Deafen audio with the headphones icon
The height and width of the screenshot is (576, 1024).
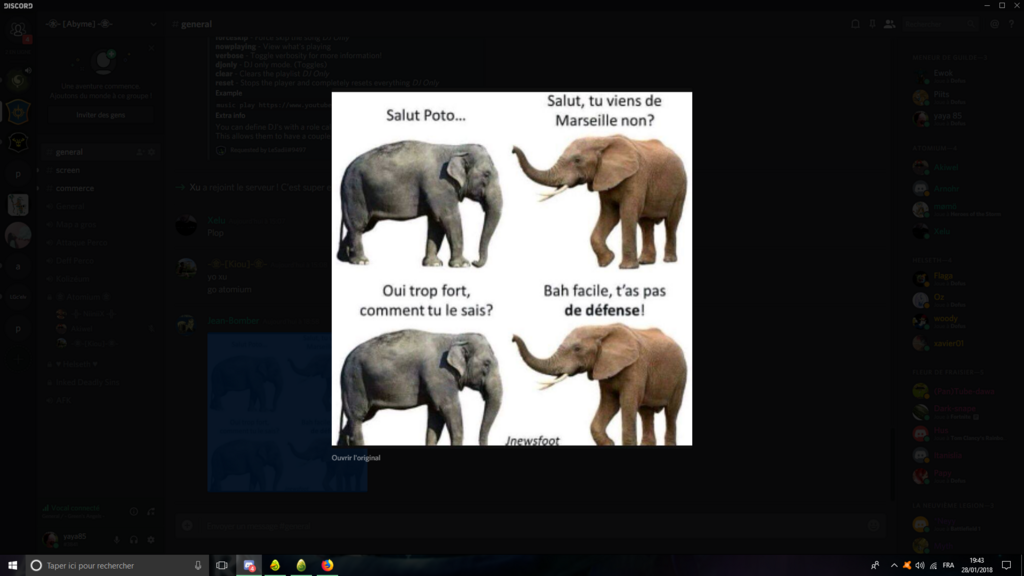click(x=134, y=539)
